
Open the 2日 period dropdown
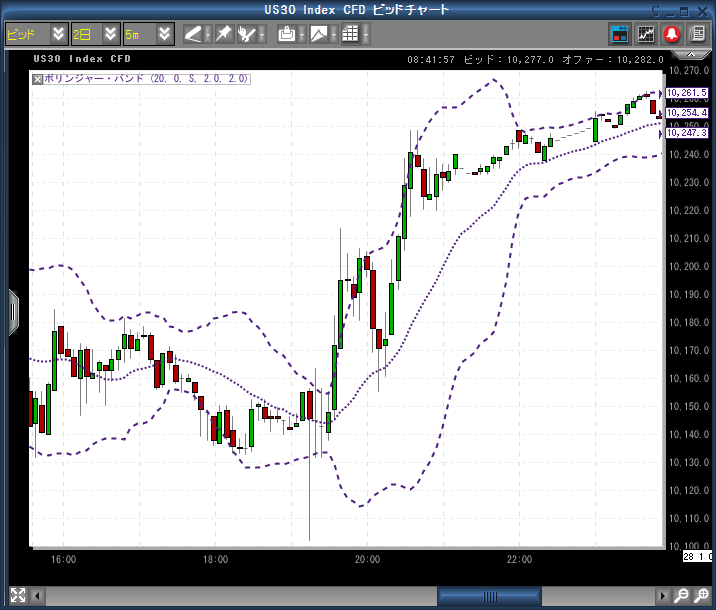[x=110, y=34]
